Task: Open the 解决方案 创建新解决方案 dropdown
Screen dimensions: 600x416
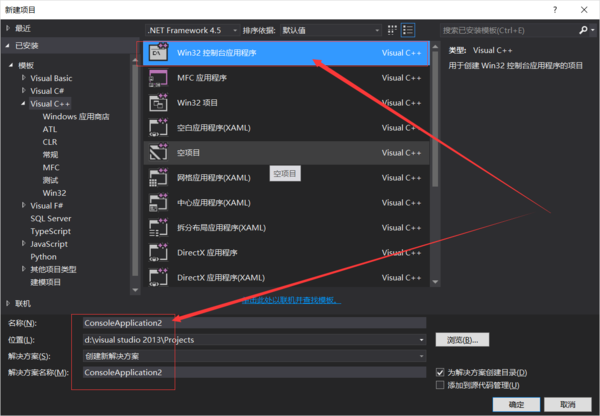Action: (x=254, y=356)
